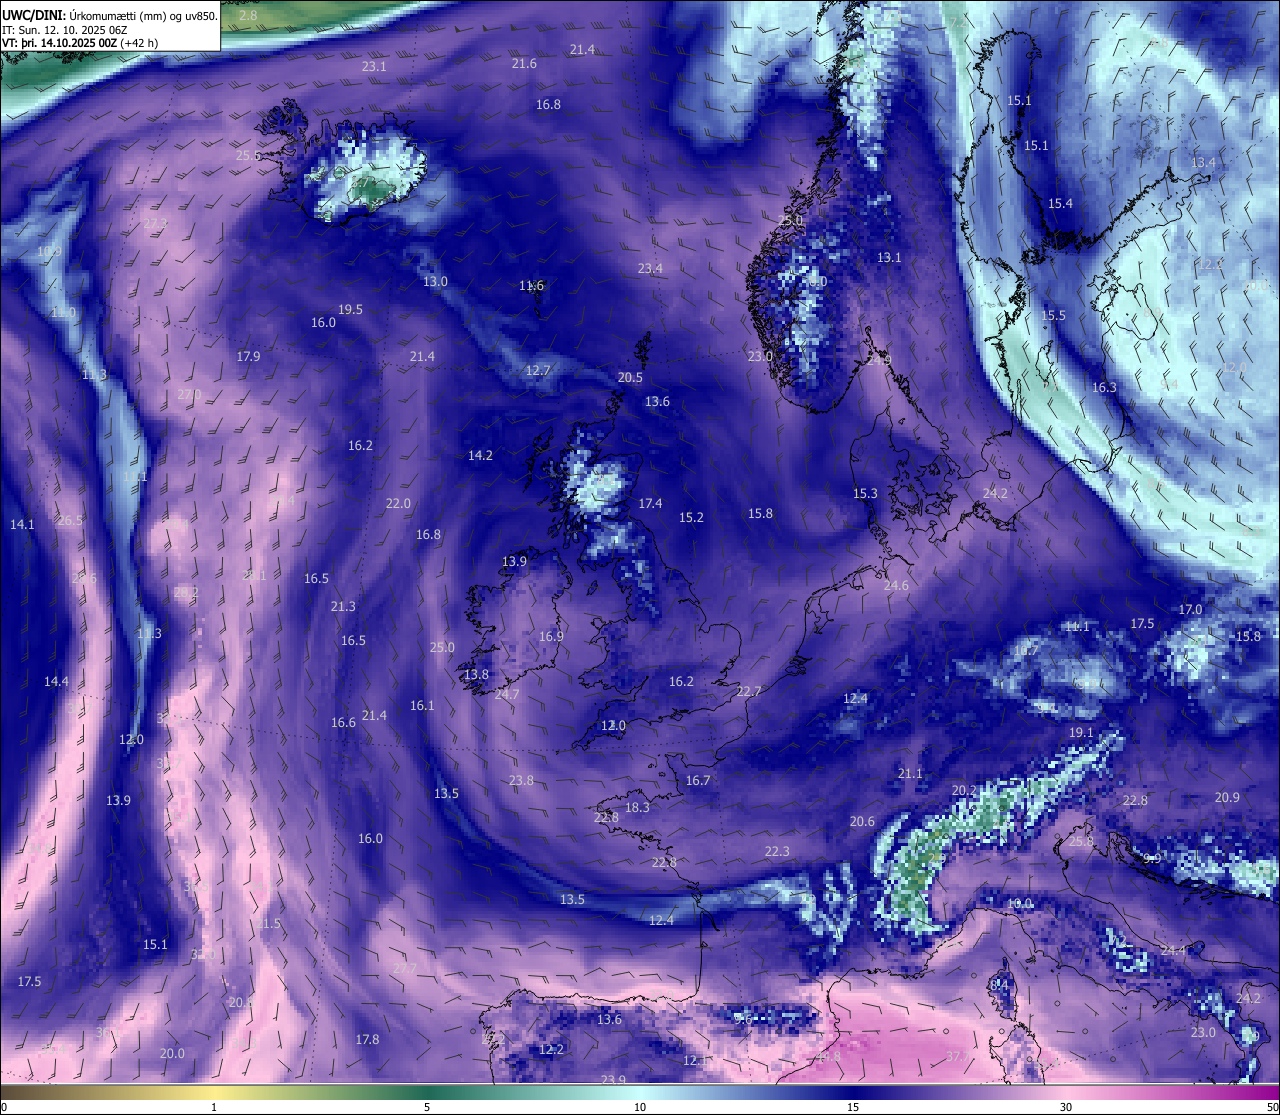Select the 16.1 value label

coord(422,705)
